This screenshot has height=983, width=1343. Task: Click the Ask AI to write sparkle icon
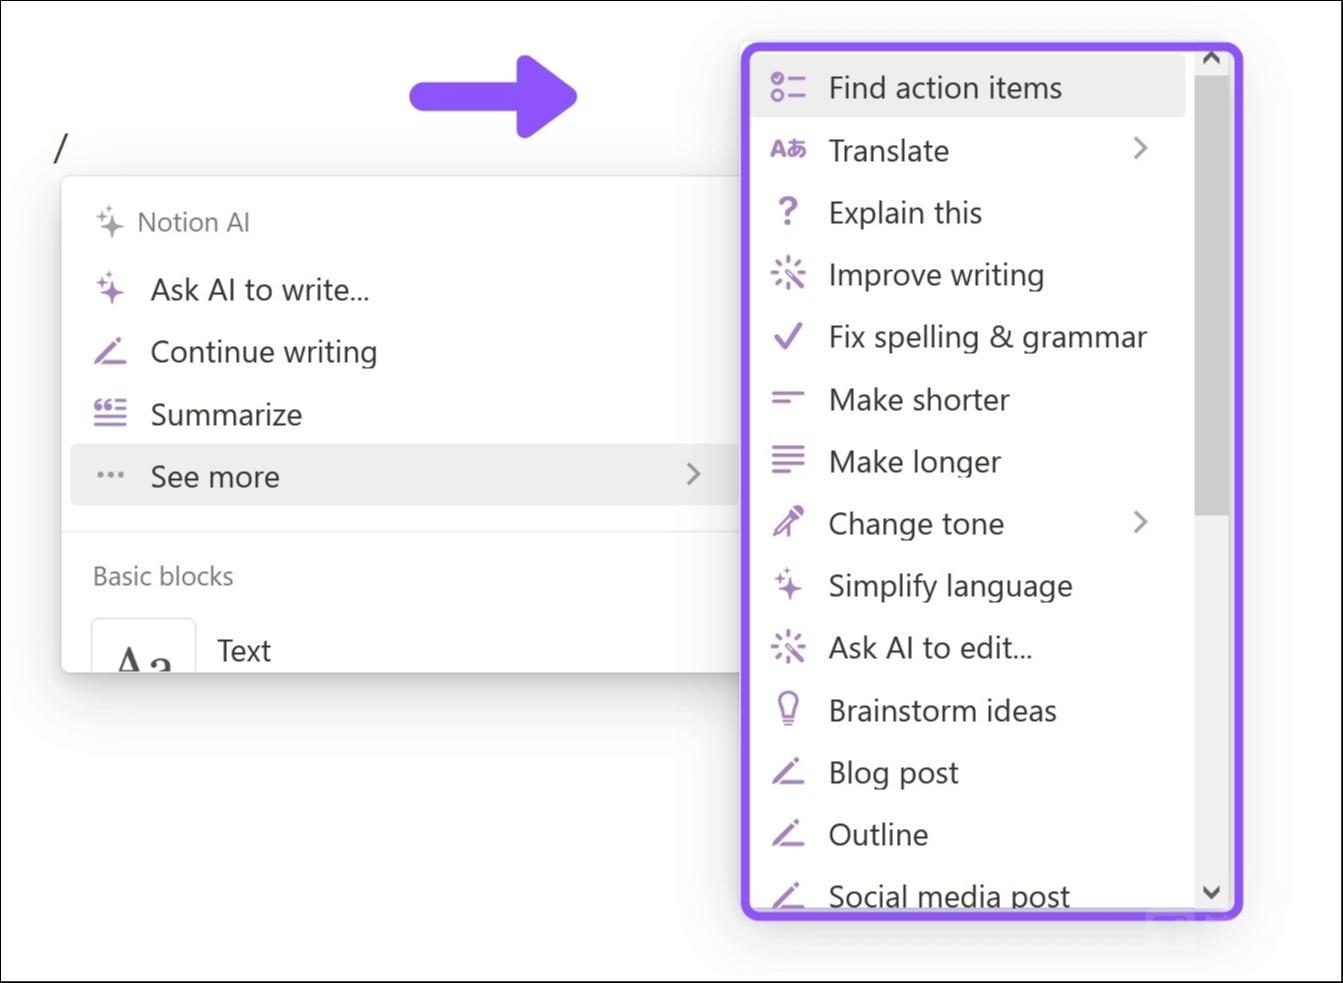[x=110, y=289]
